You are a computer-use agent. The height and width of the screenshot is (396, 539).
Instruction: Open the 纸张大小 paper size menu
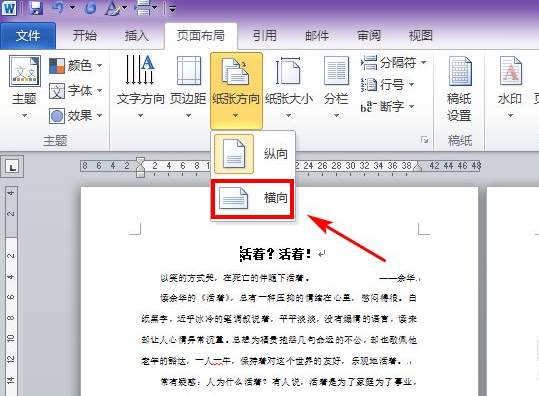[x=289, y=87]
